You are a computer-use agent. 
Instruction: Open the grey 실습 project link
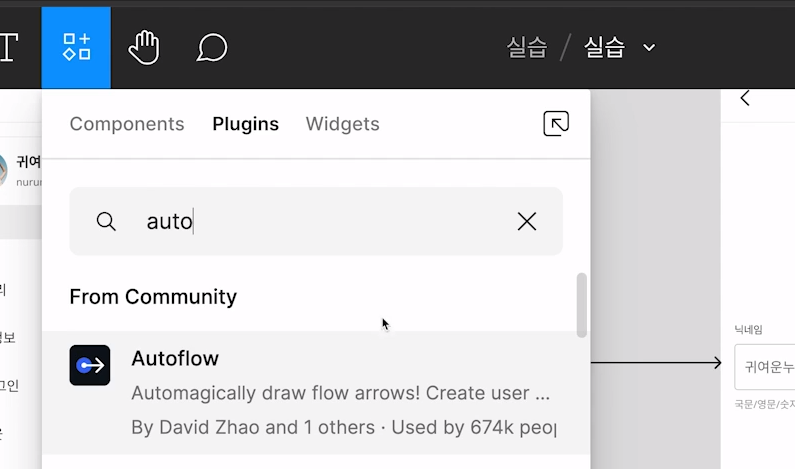point(527,47)
